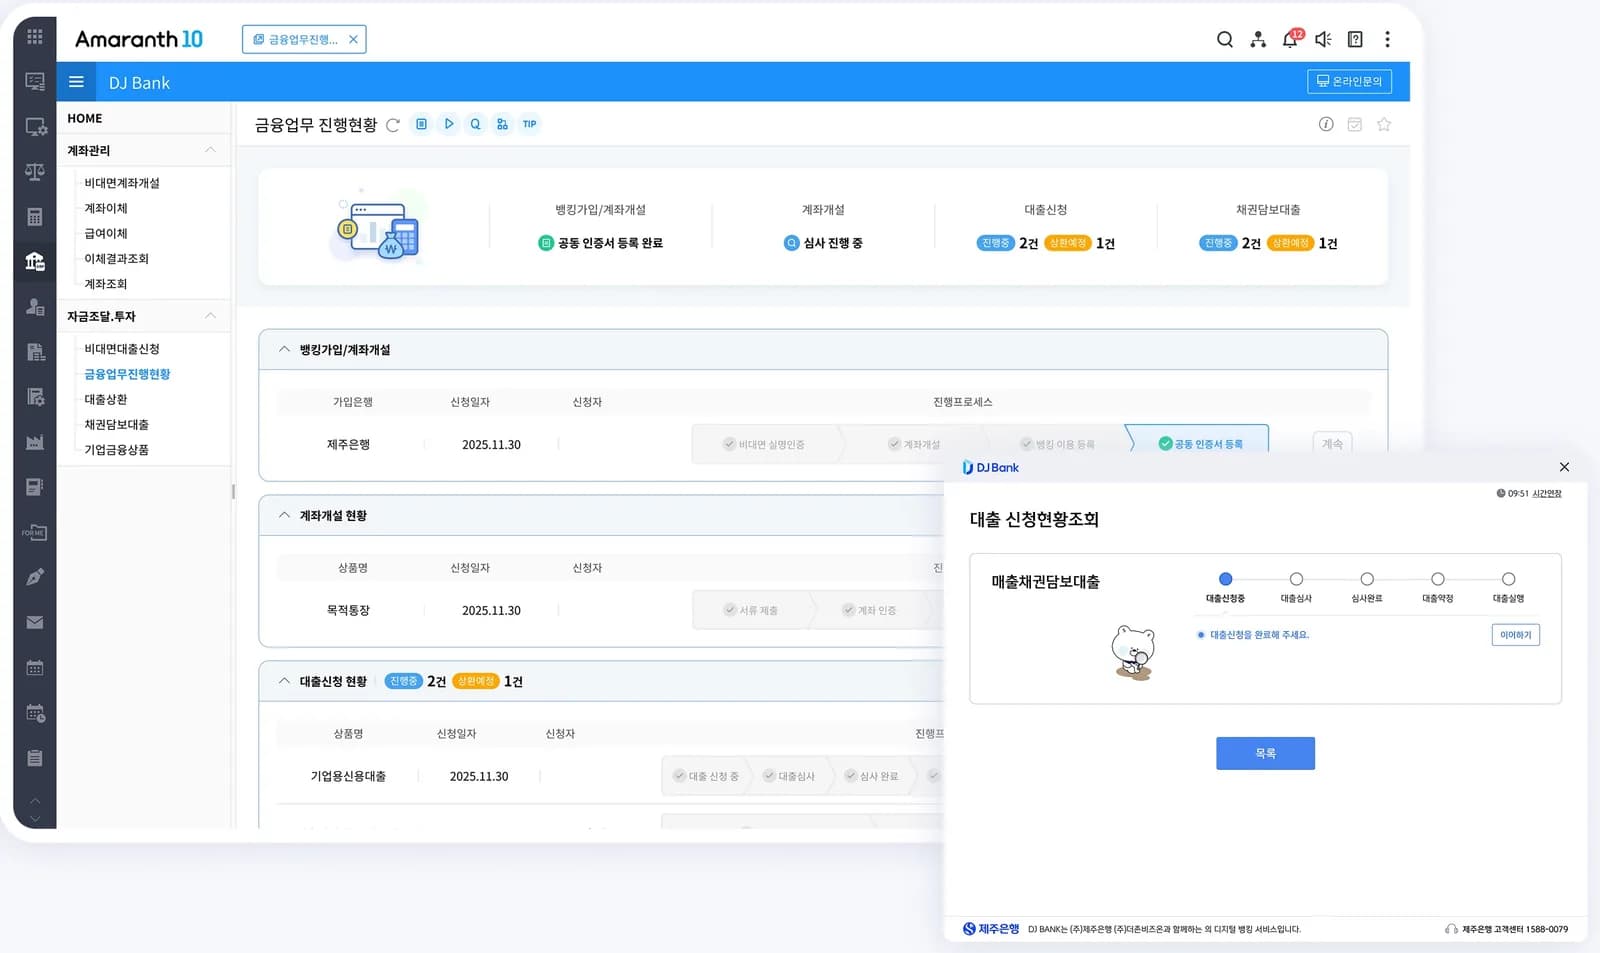Click 시간연장 link in popup

(x=1546, y=493)
